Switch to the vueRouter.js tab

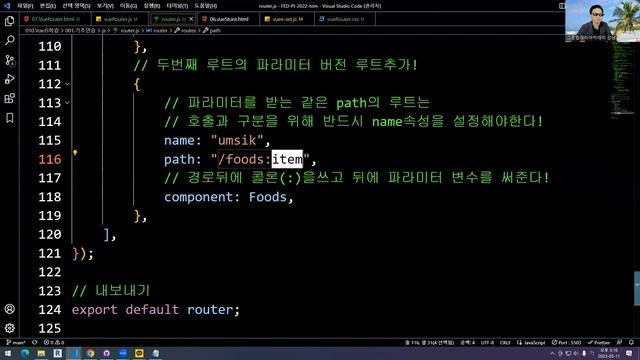pyautogui.click(x=120, y=19)
